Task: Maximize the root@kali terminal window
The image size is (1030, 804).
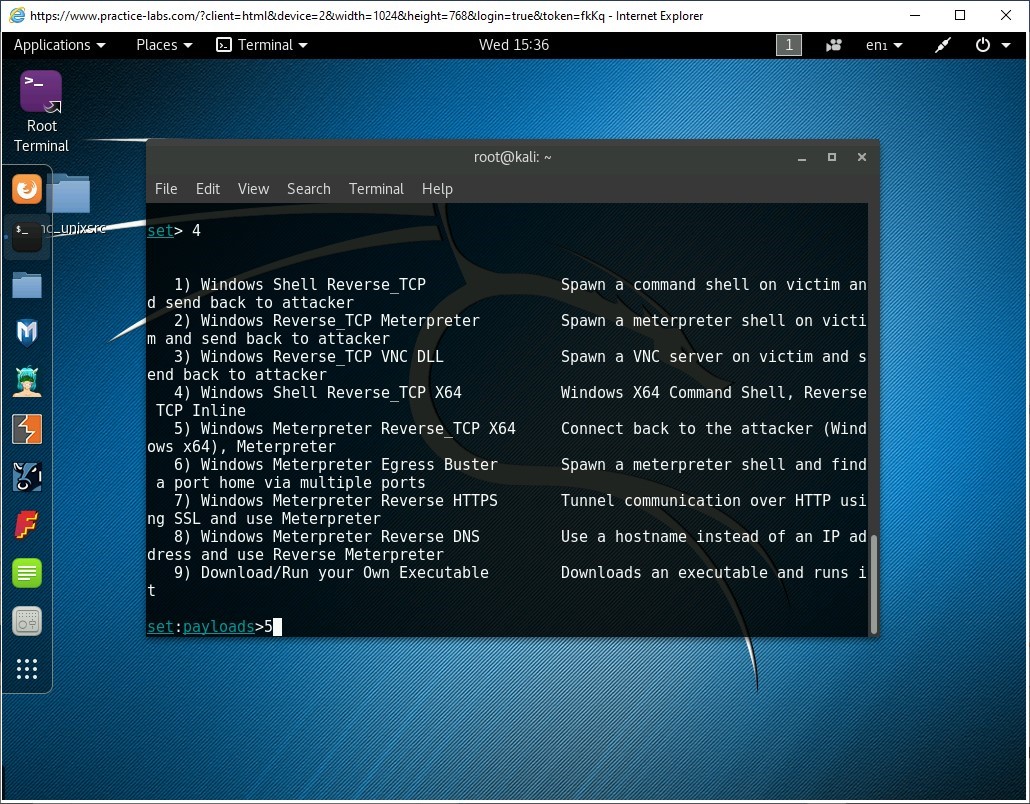Action: pos(832,157)
